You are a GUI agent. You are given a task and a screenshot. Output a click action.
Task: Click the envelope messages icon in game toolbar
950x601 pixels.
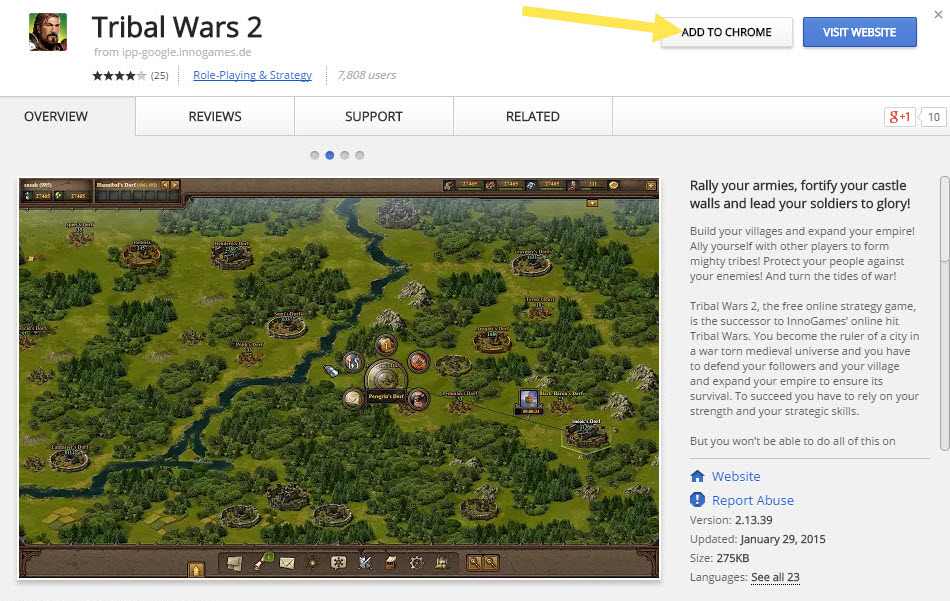coord(287,563)
